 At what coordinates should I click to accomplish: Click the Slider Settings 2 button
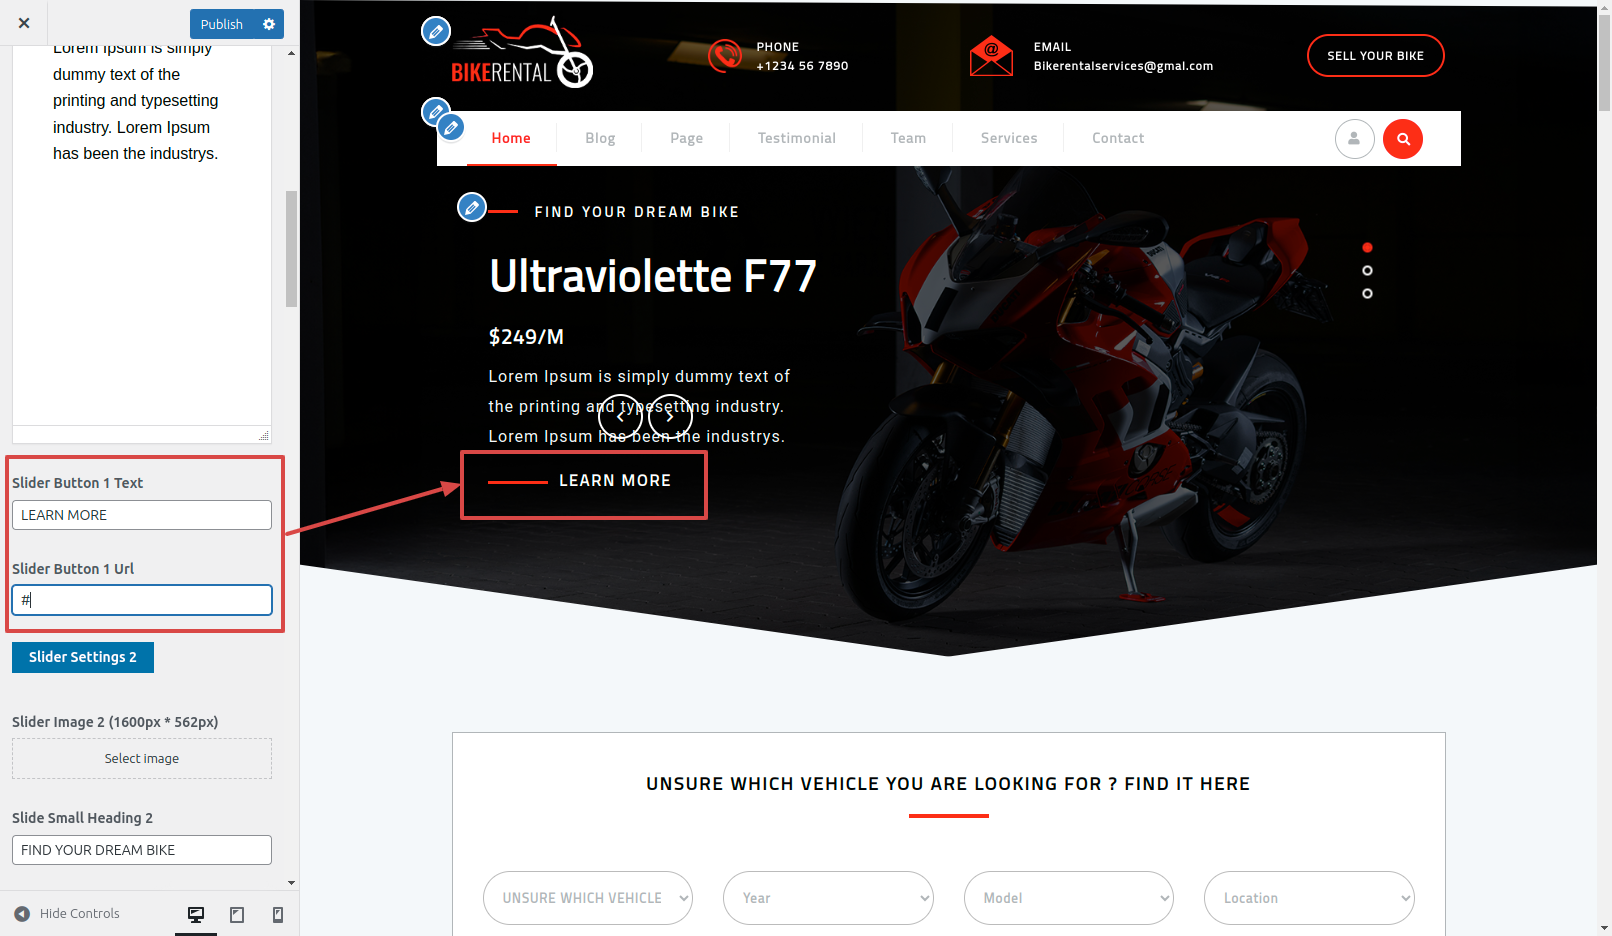[83, 657]
